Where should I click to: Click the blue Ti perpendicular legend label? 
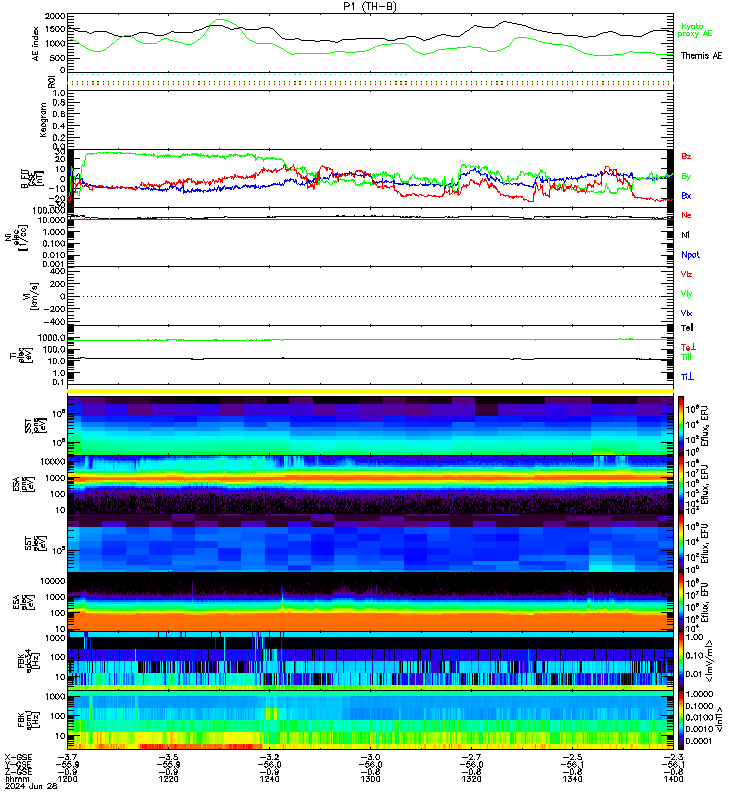(687, 377)
